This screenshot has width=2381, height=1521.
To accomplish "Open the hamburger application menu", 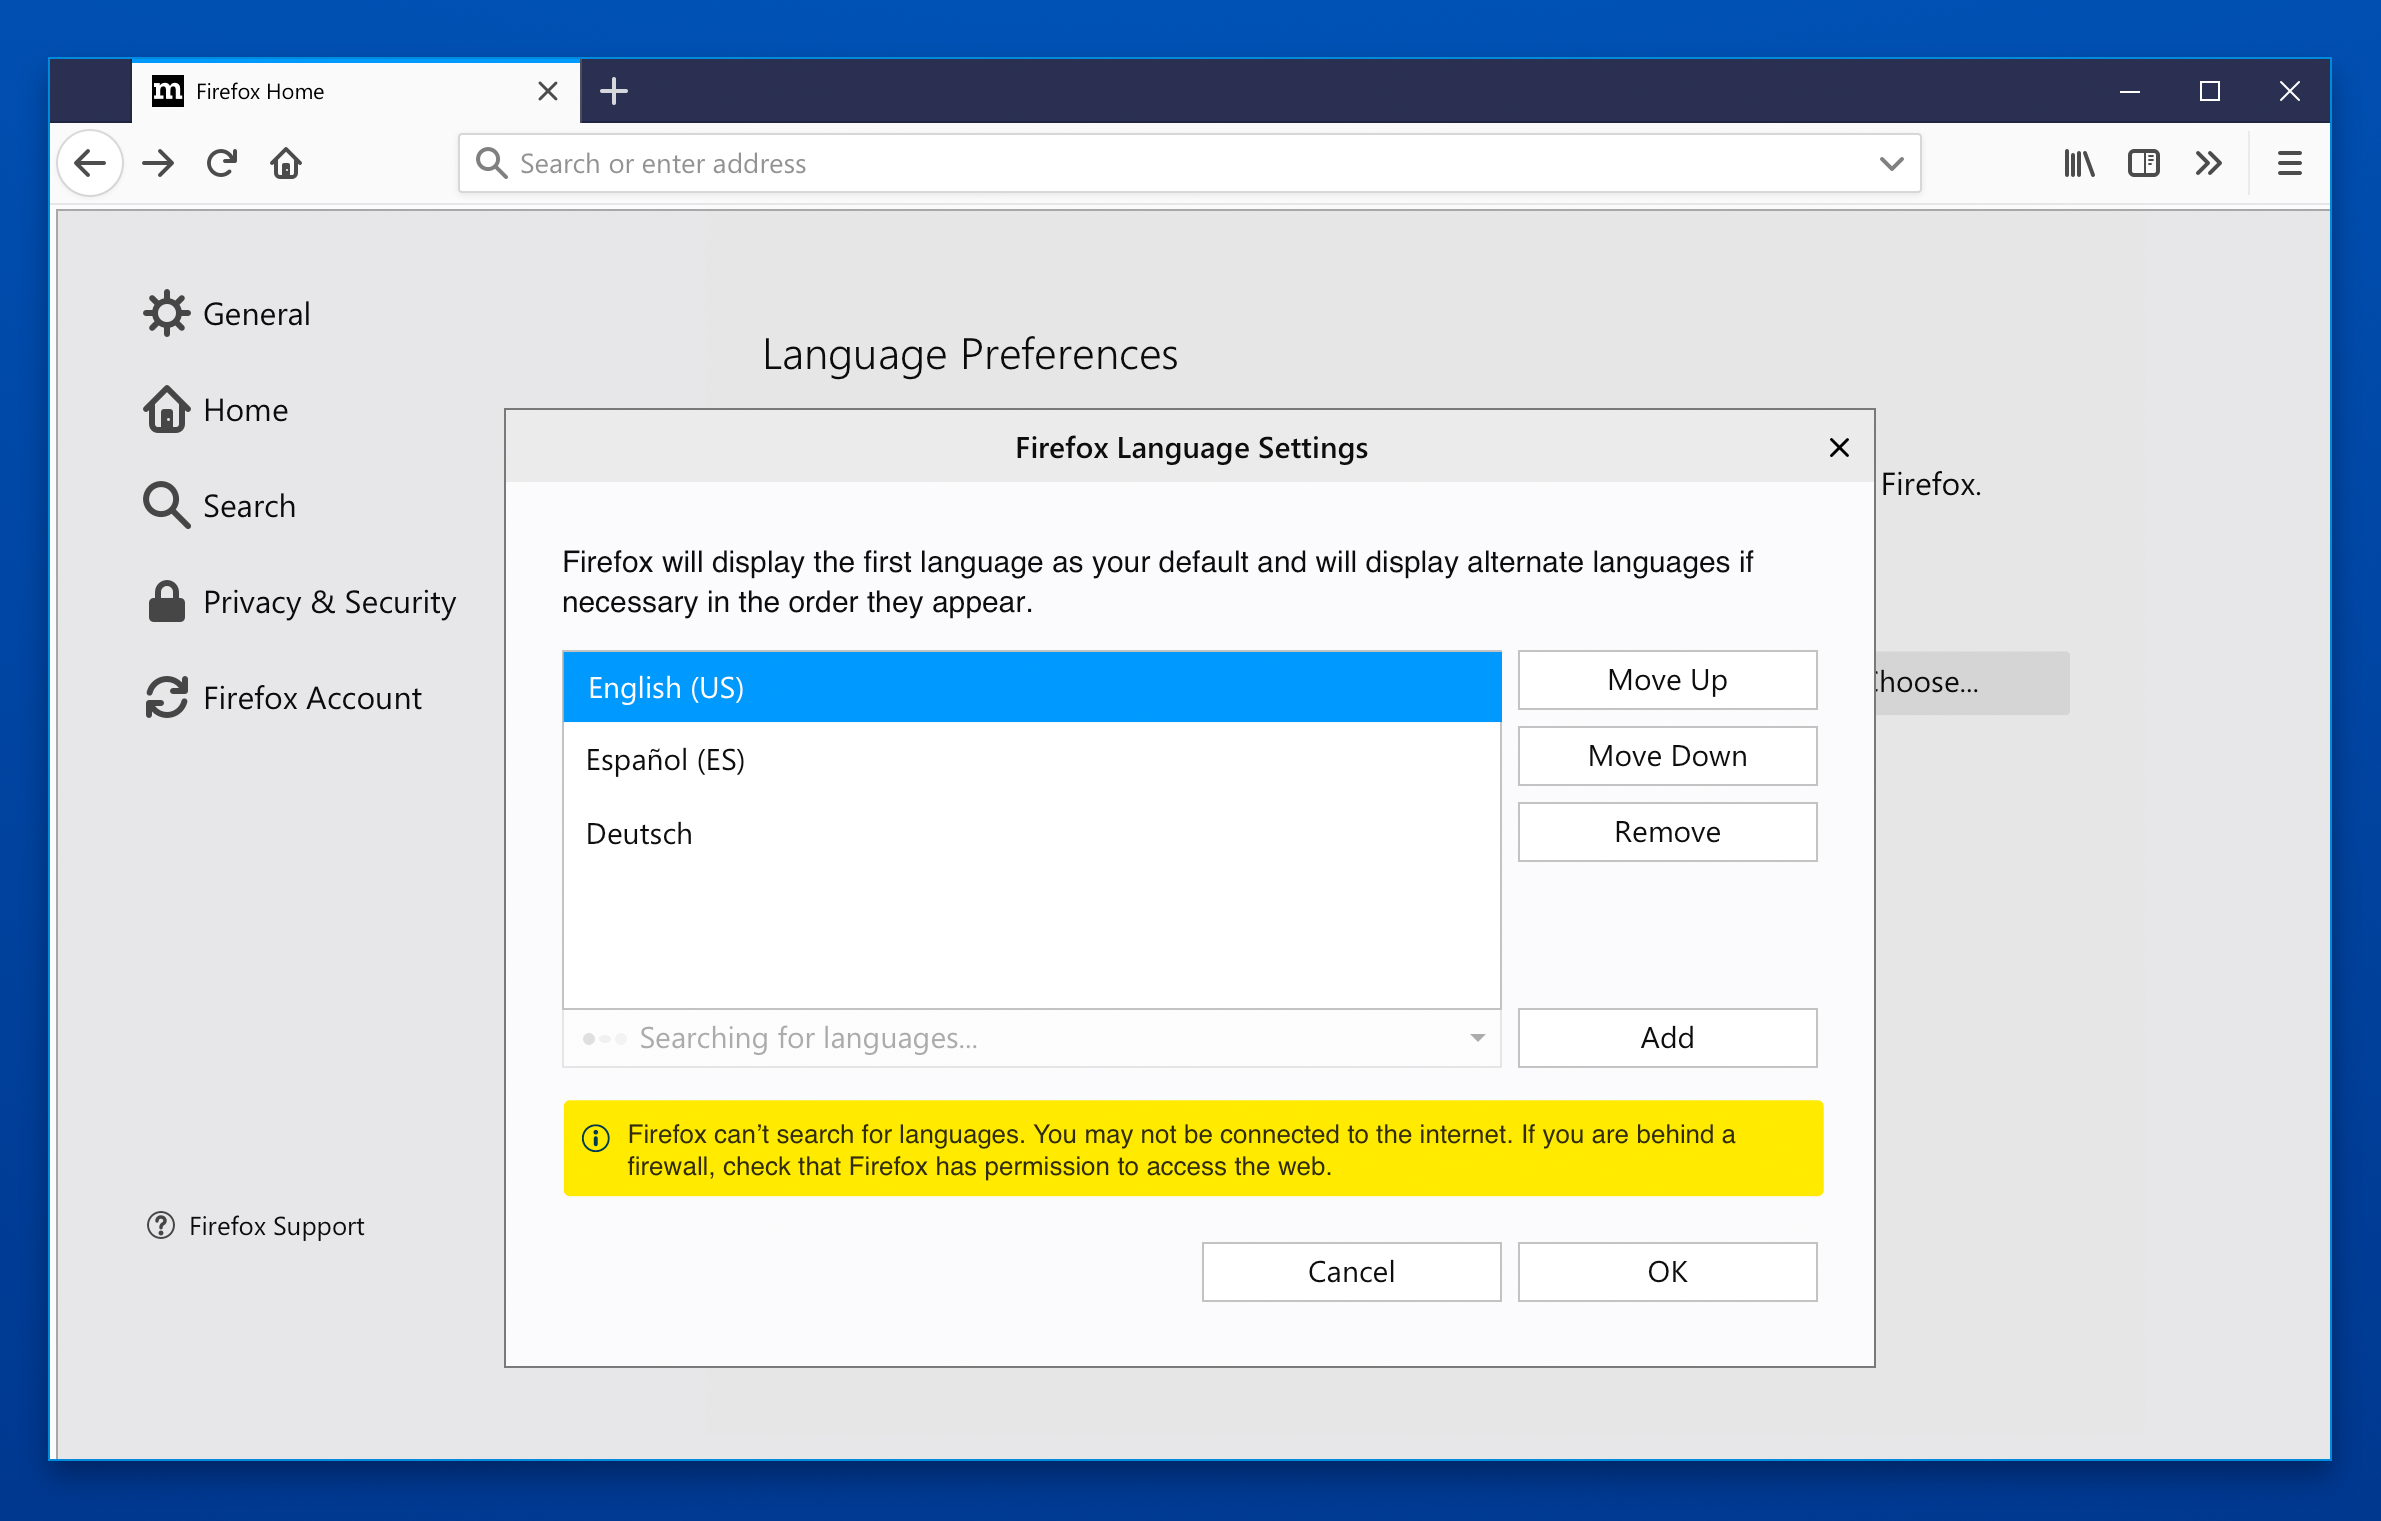I will 2289,163.
